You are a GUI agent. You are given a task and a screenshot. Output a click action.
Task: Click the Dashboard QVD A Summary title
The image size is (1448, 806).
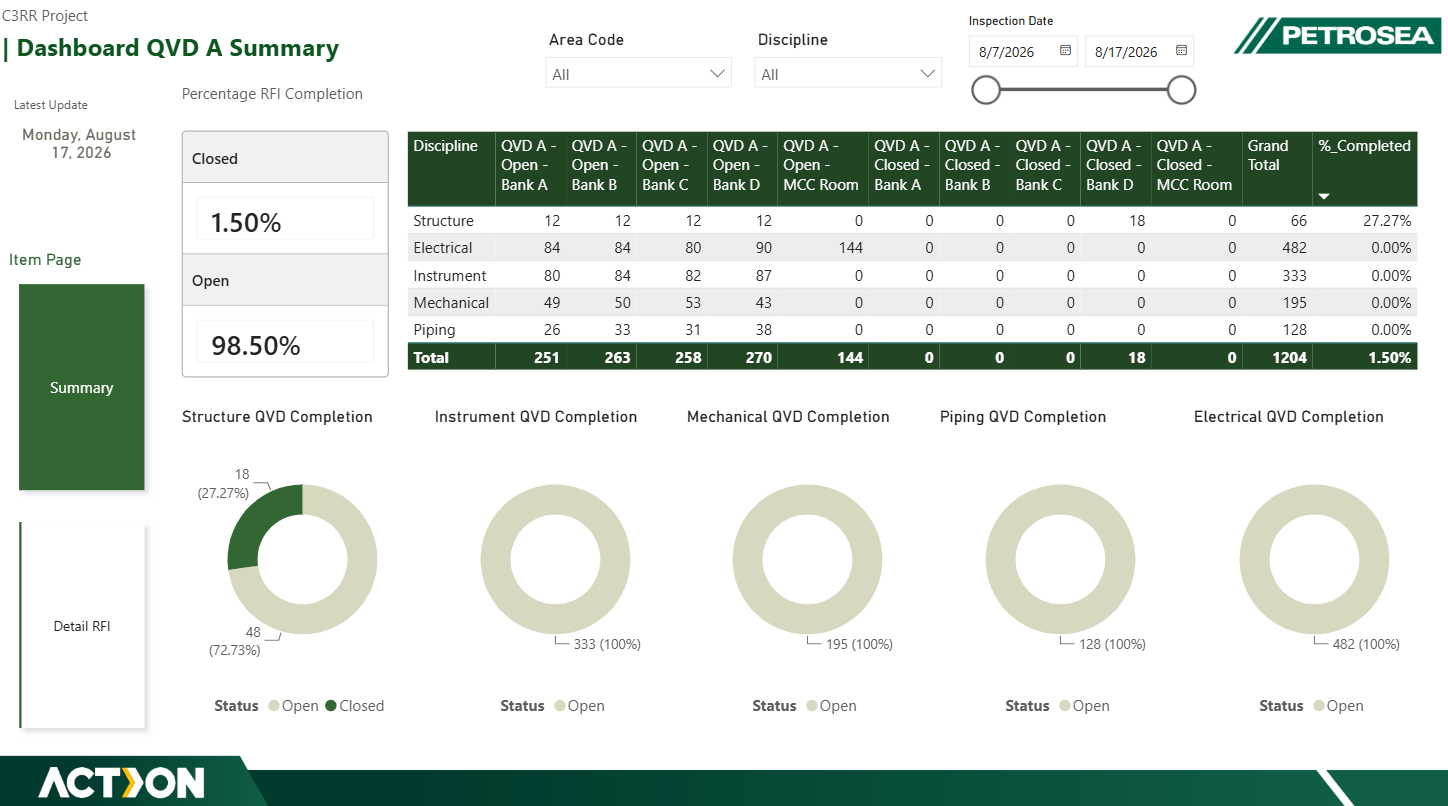coord(178,48)
